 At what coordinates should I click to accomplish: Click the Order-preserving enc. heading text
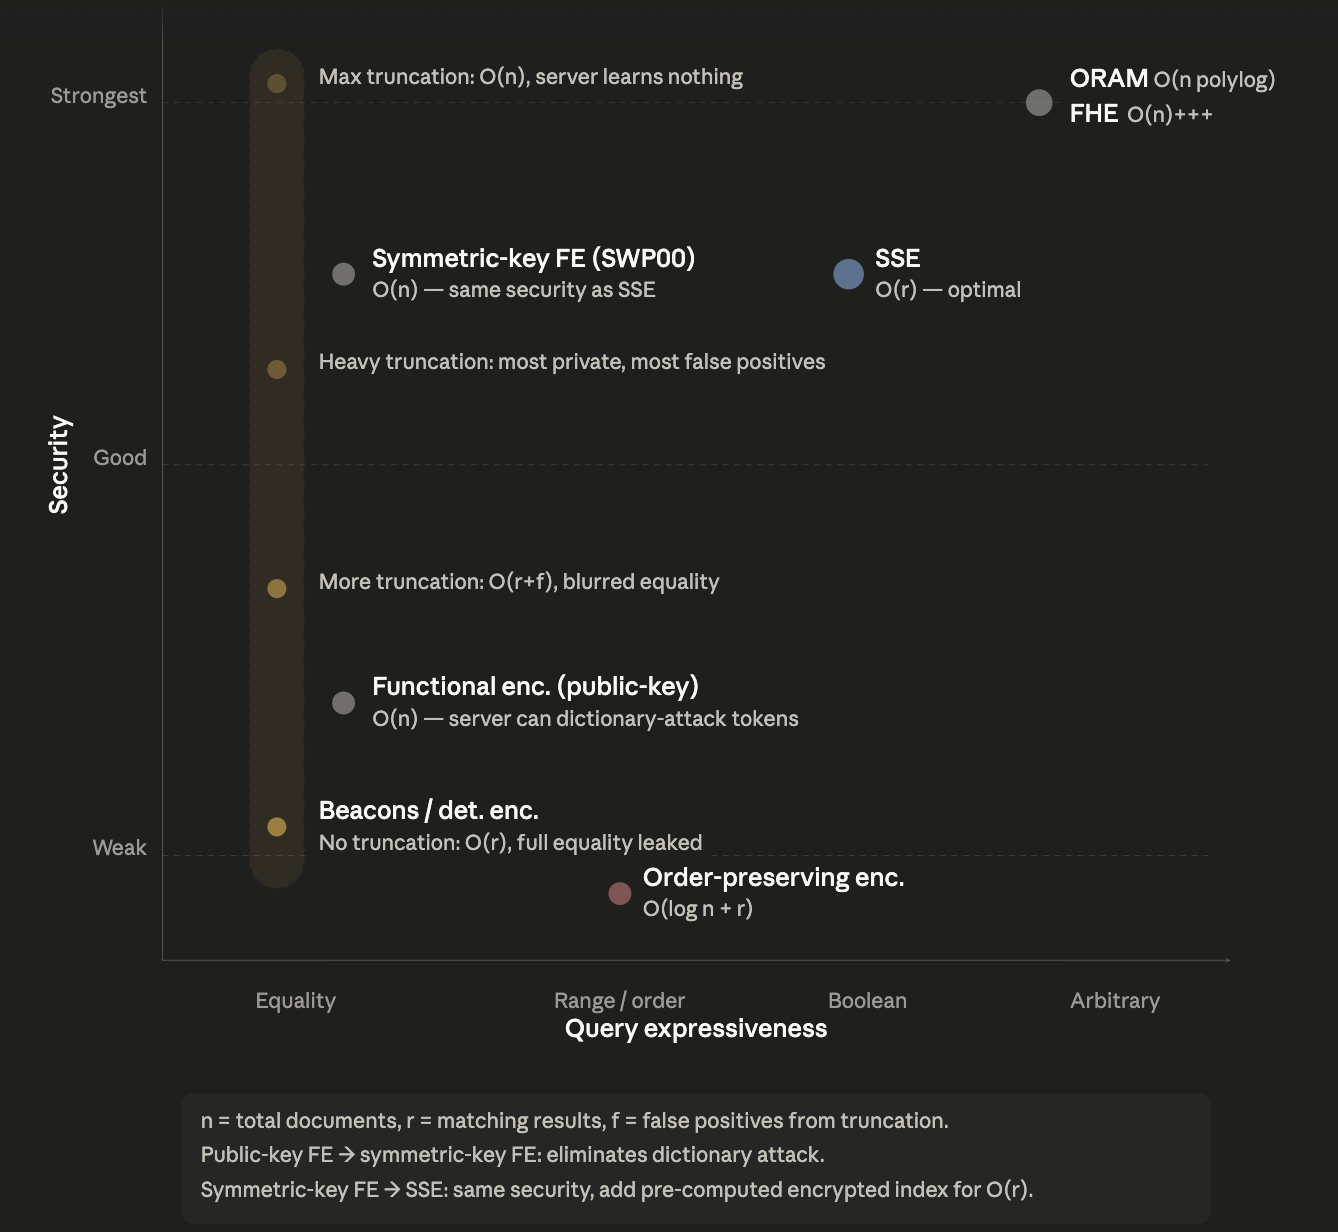773,877
